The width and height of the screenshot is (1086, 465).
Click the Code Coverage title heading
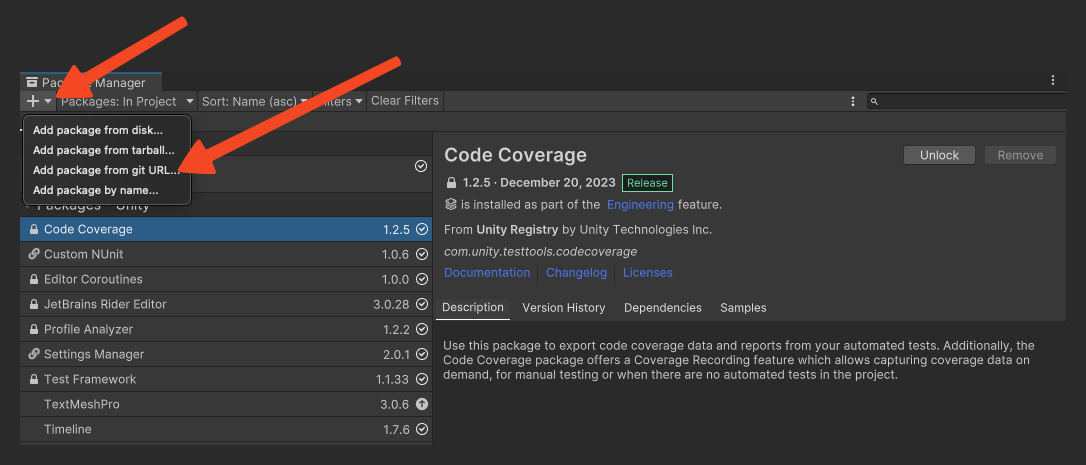pos(515,155)
